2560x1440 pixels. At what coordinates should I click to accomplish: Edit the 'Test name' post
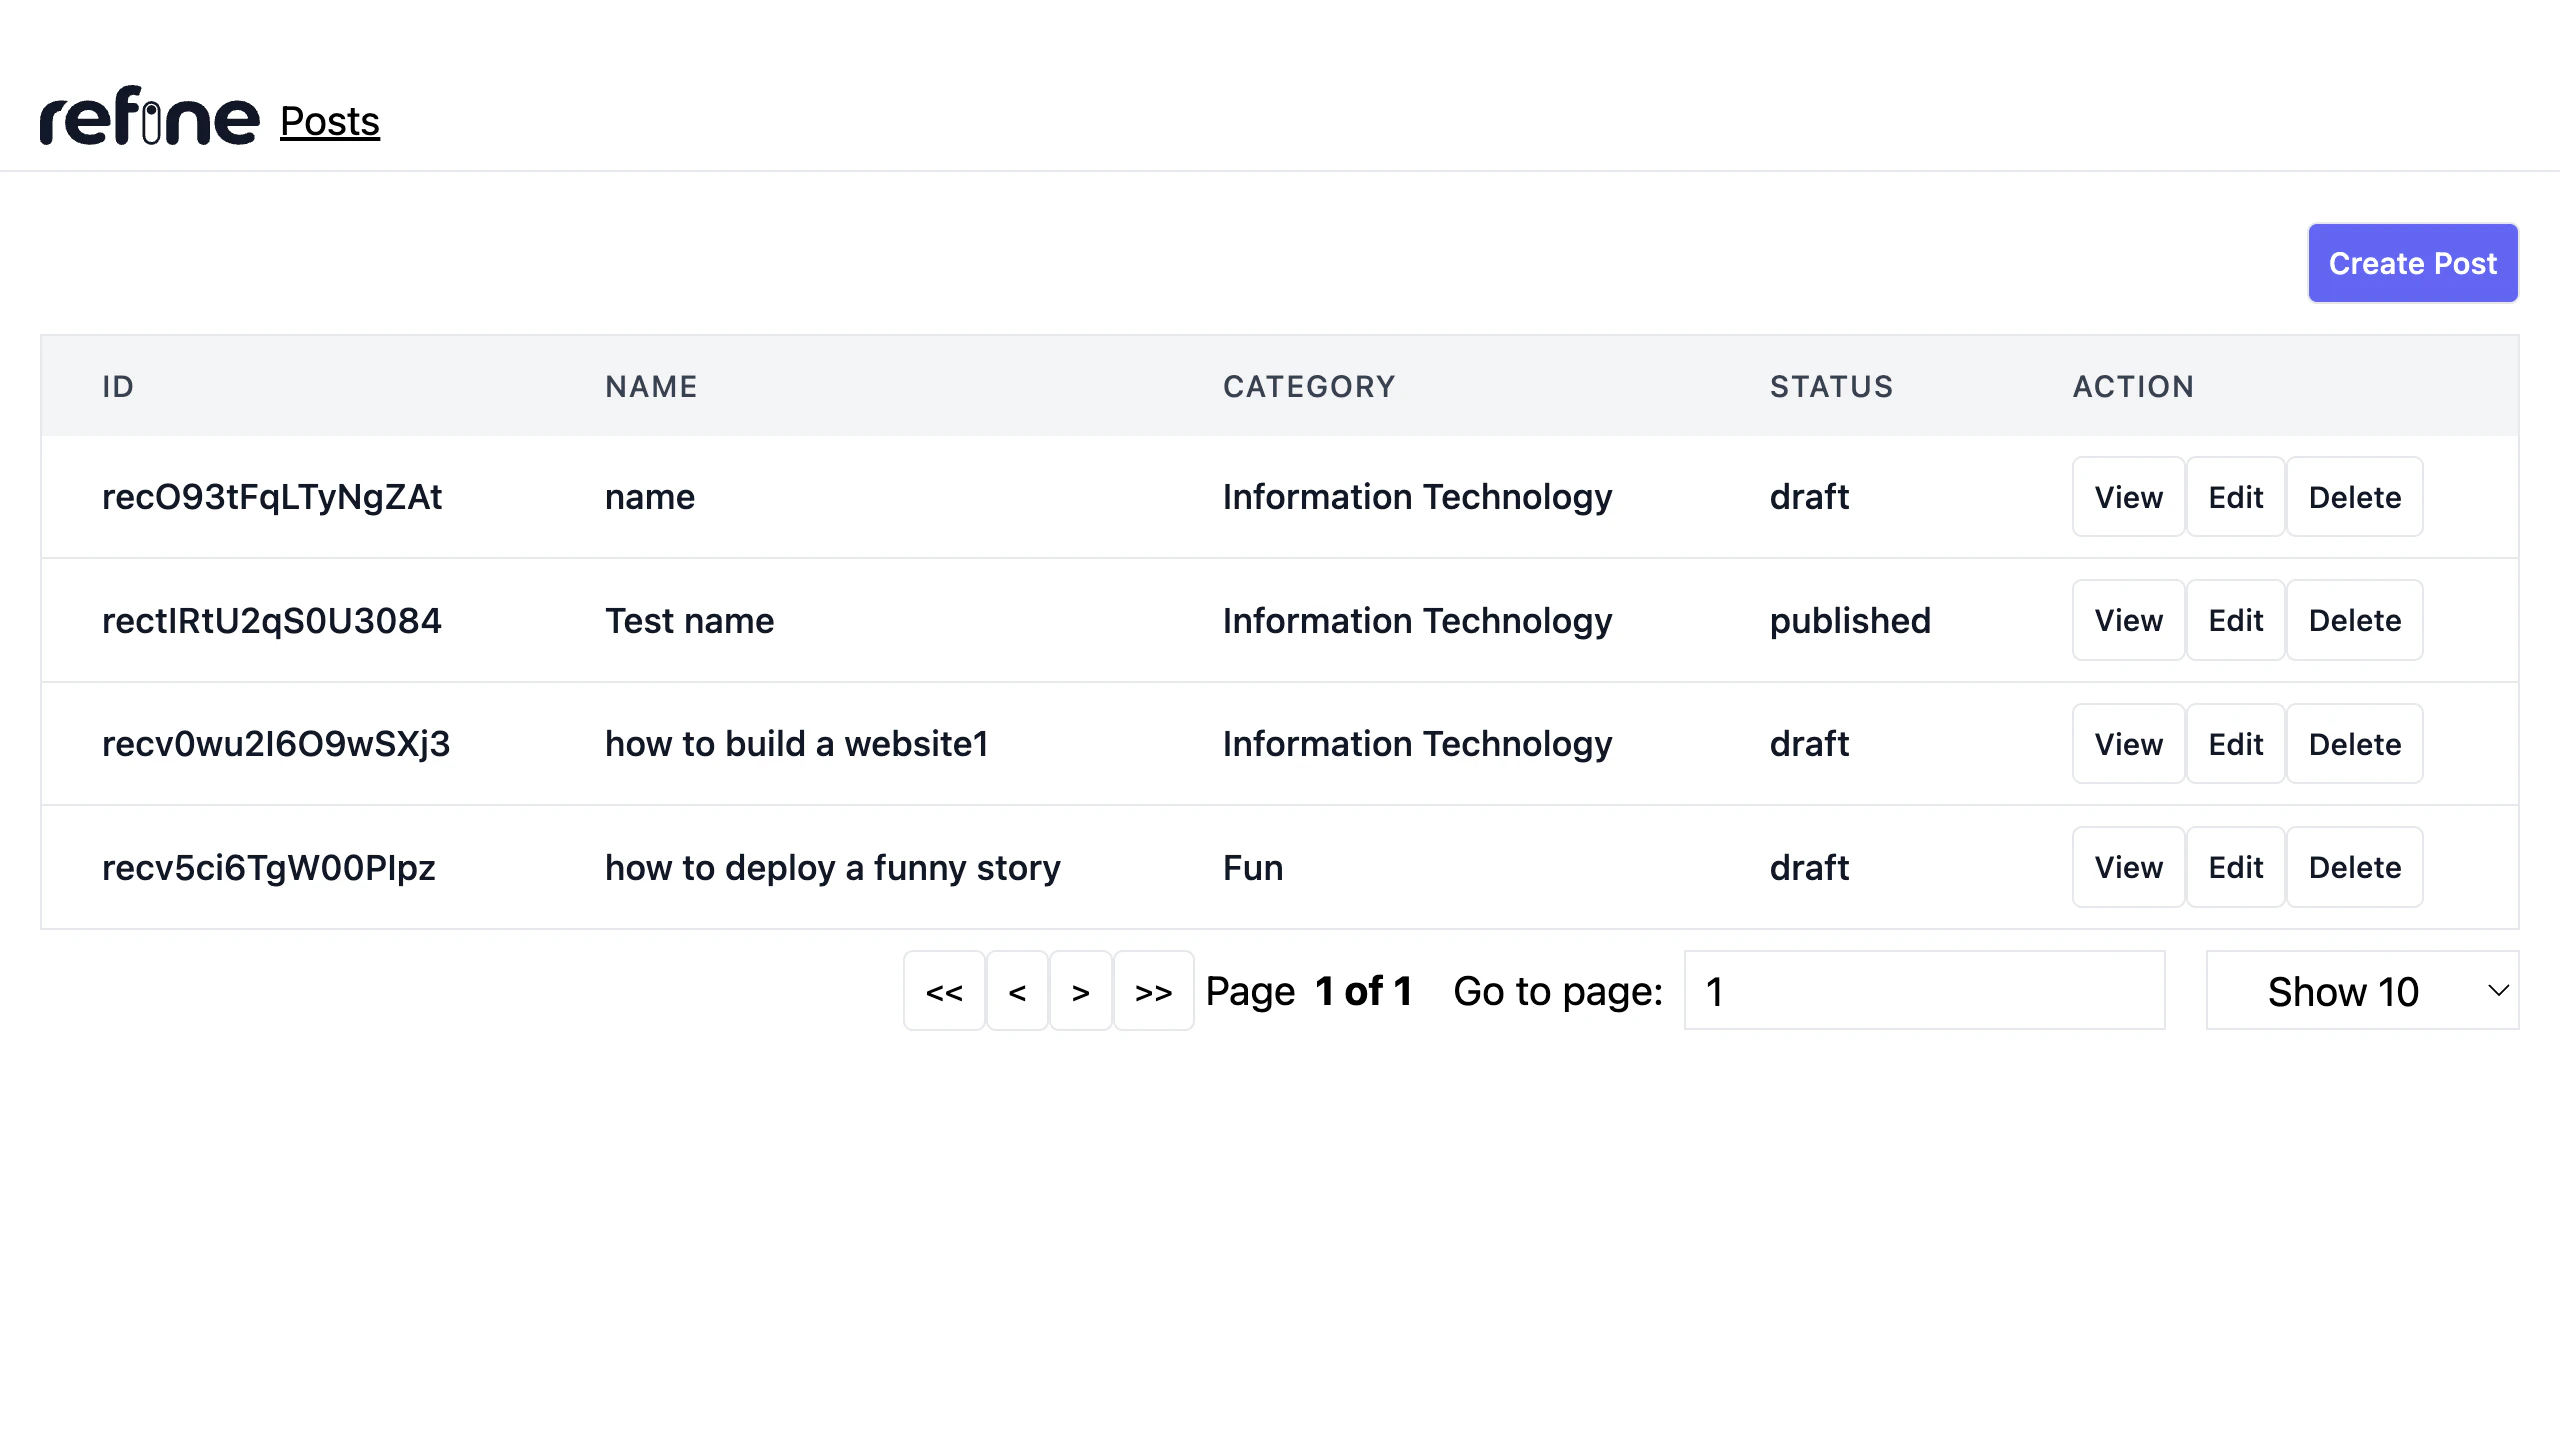coord(2235,620)
